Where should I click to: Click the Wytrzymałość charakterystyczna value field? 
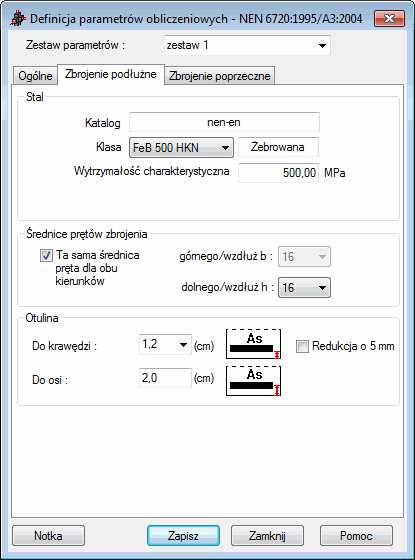click(x=278, y=173)
